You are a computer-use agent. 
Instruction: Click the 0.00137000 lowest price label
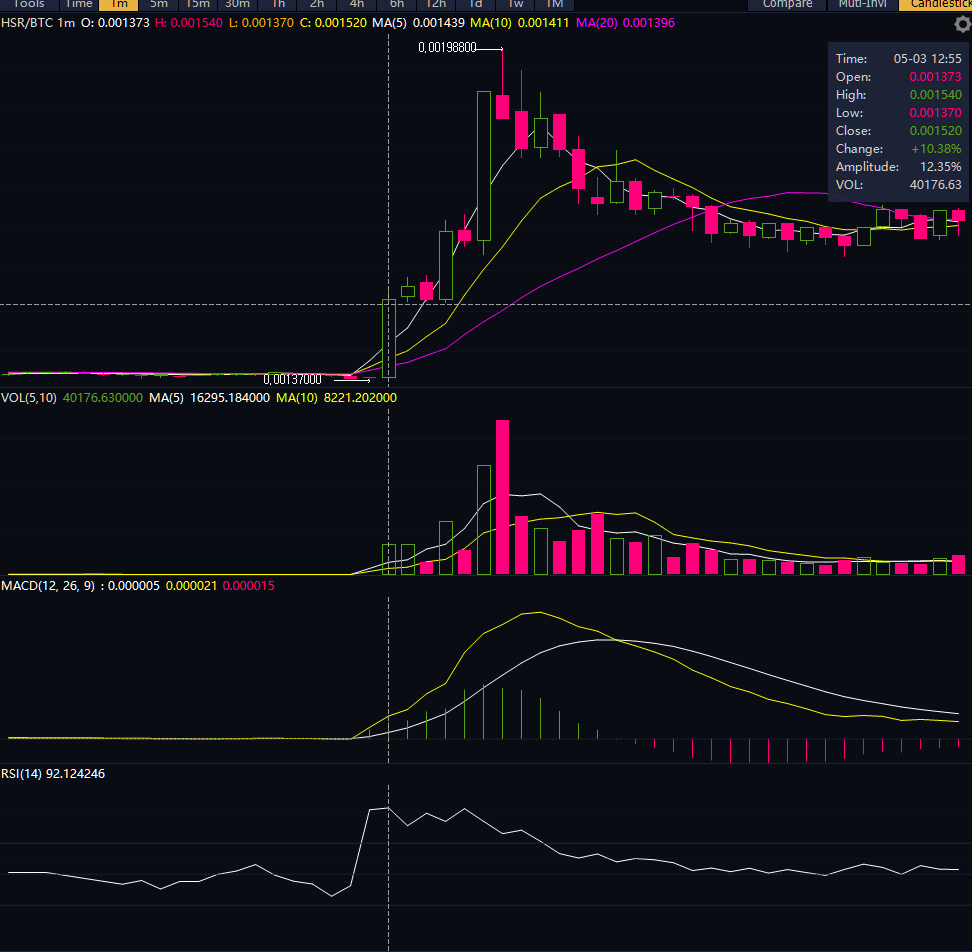[293, 379]
